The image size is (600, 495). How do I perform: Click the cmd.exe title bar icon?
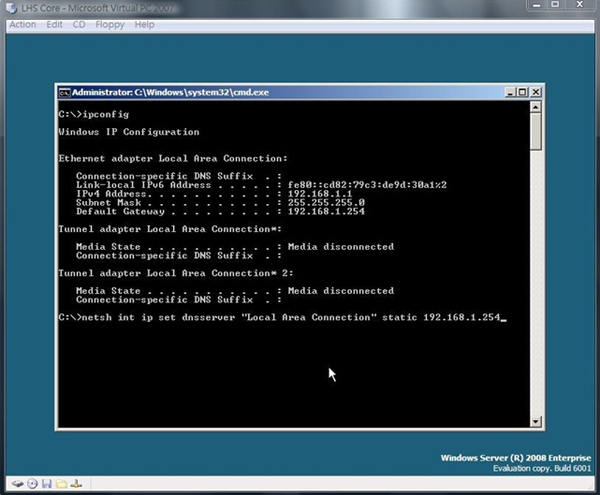62,93
